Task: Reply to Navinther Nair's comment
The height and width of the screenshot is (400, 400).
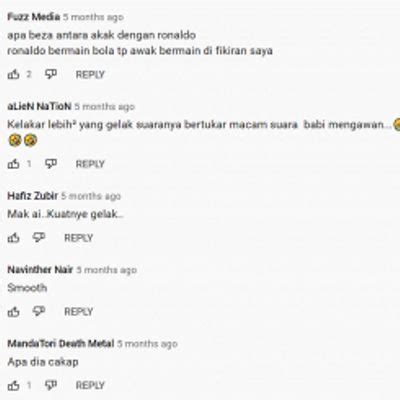Action: pos(78,312)
